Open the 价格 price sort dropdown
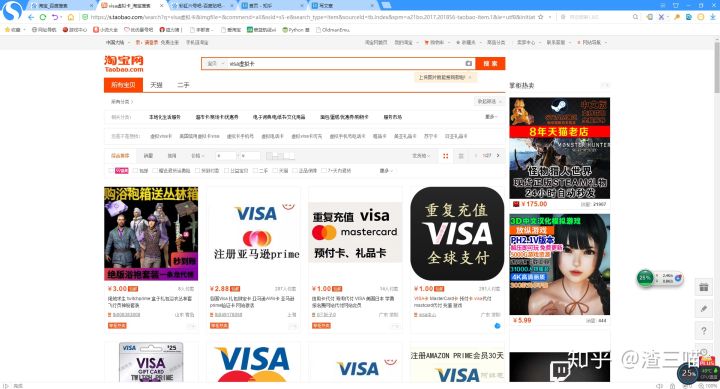This screenshot has height=389, width=720. (198, 156)
